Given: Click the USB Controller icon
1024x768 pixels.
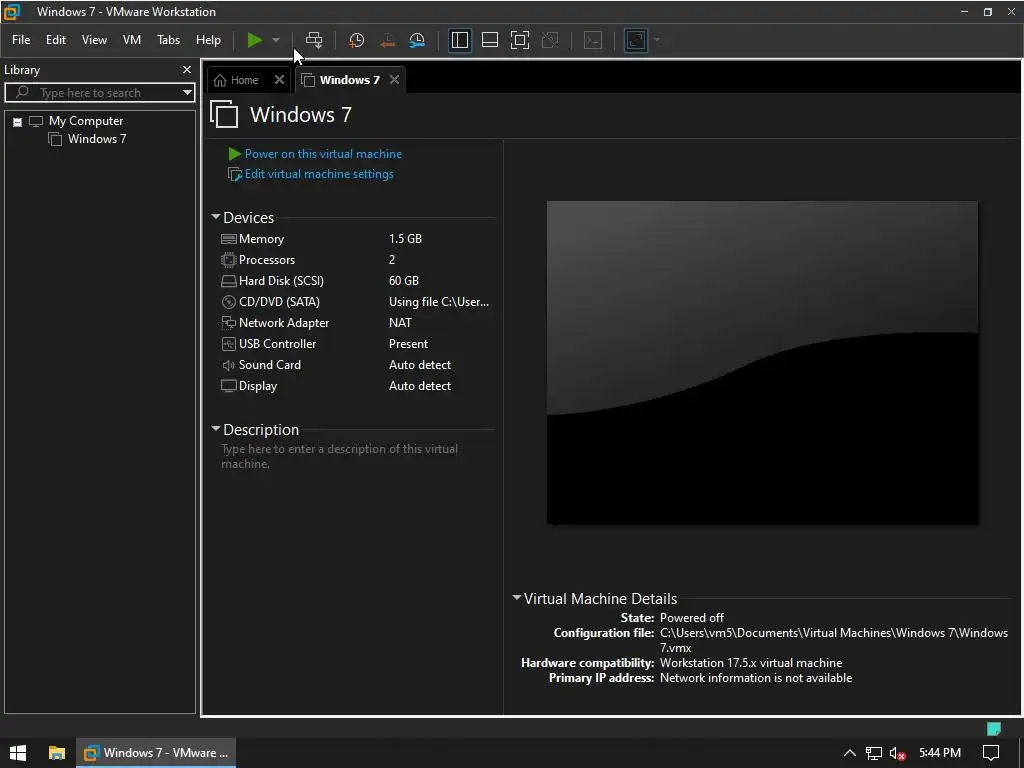Looking at the screenshot, I should tap(229, 344).
